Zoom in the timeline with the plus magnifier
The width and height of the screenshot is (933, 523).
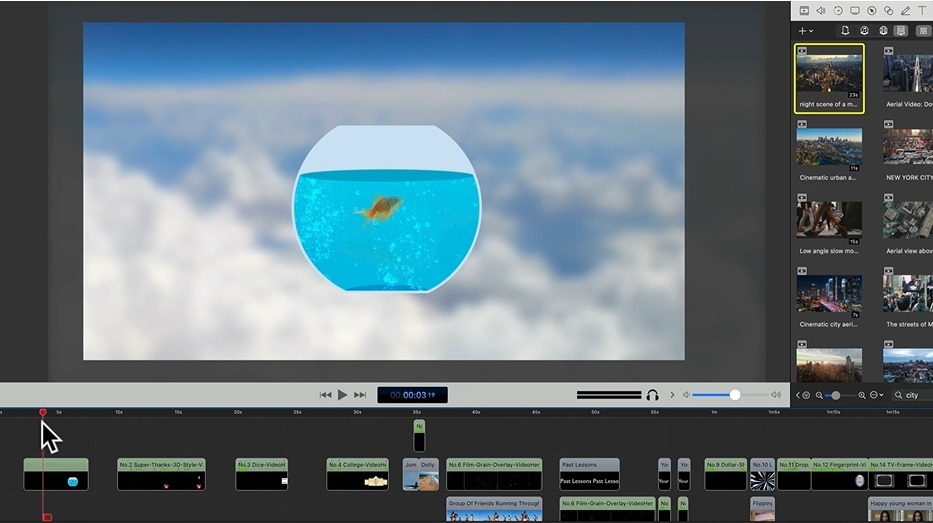pyautogui.click(x=862, y=395)
